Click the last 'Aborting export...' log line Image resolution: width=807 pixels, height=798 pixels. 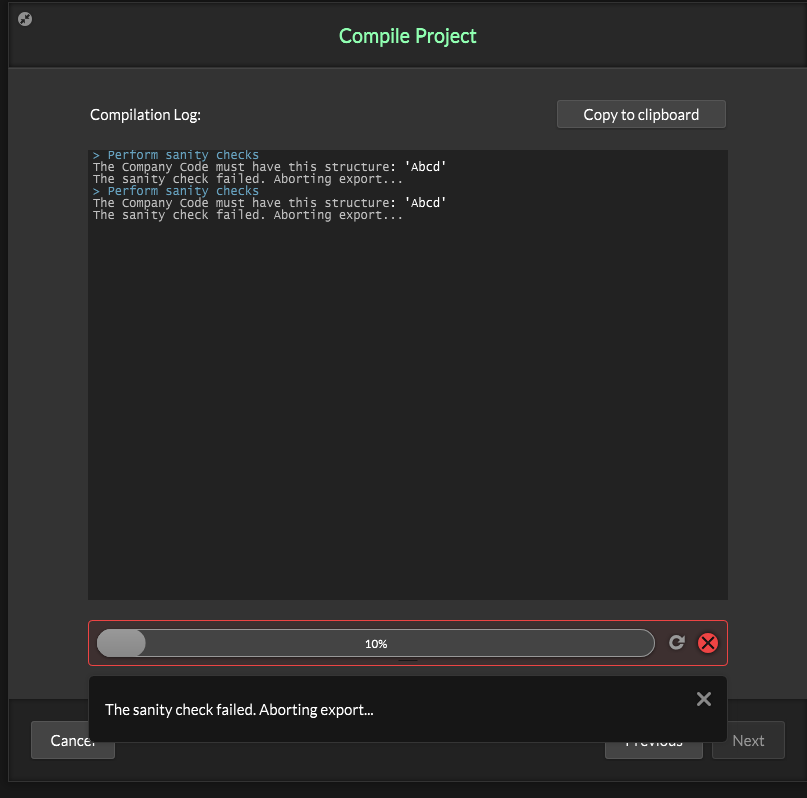[248, 215]
